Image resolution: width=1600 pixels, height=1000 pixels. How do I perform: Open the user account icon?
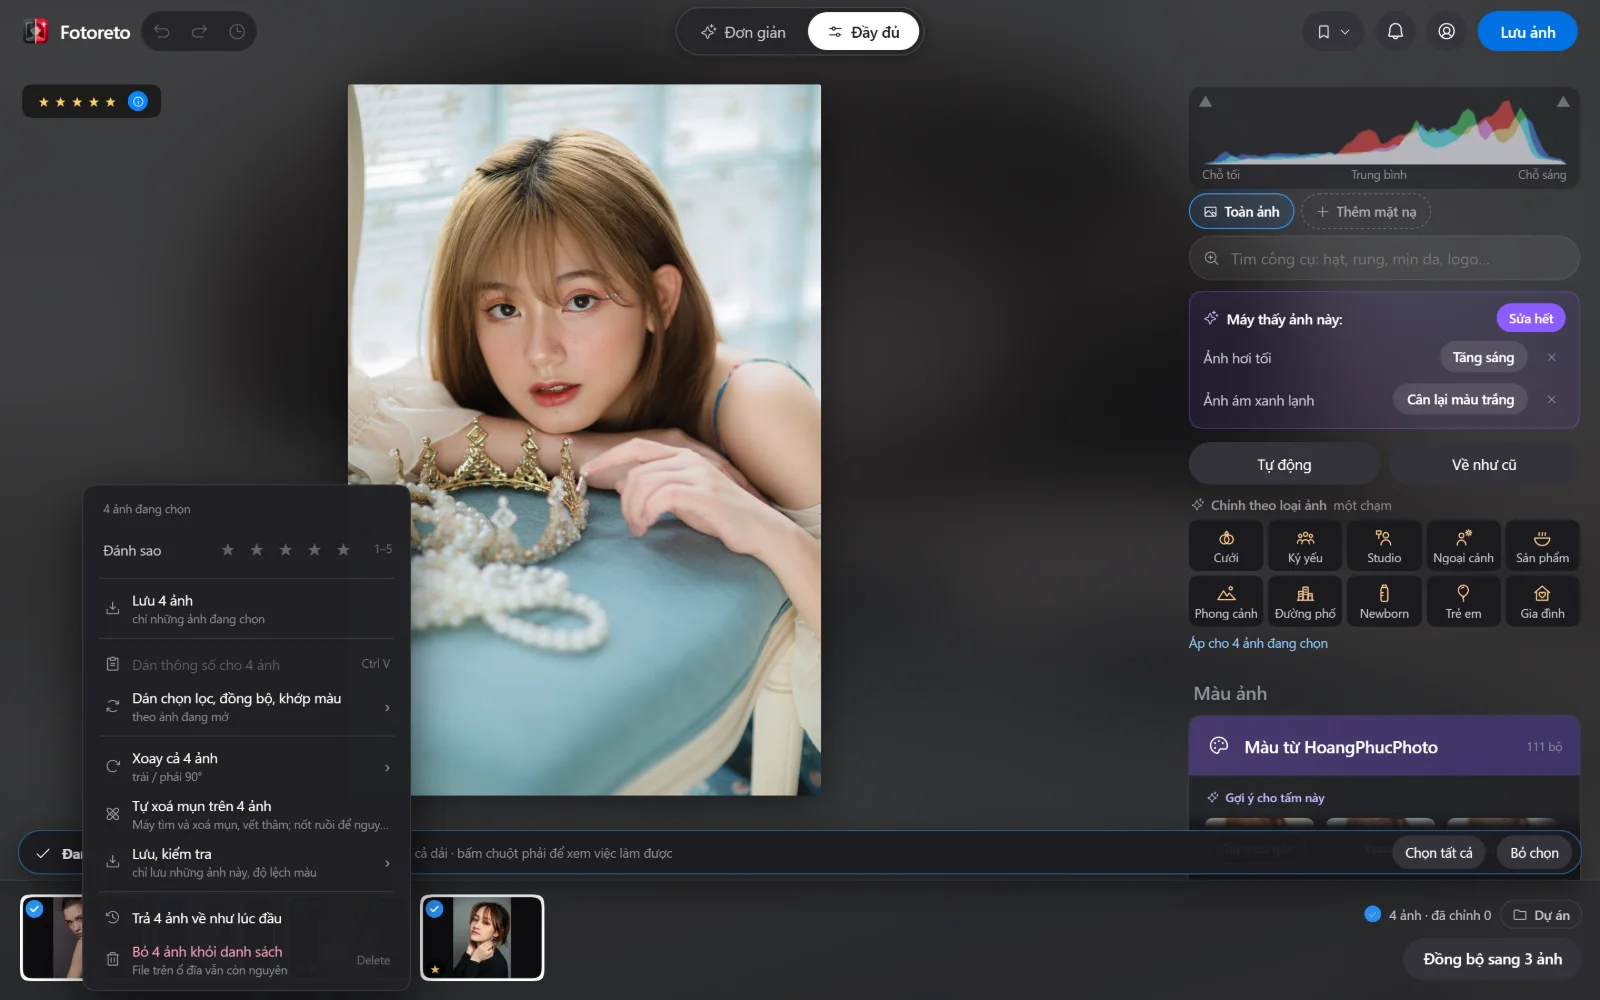1446,32
